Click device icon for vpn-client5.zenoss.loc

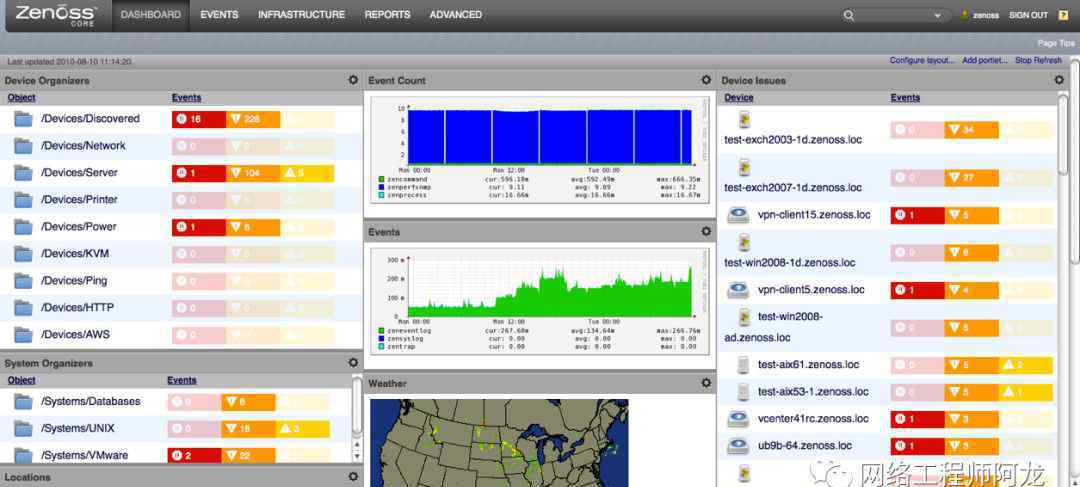point(738,290)
